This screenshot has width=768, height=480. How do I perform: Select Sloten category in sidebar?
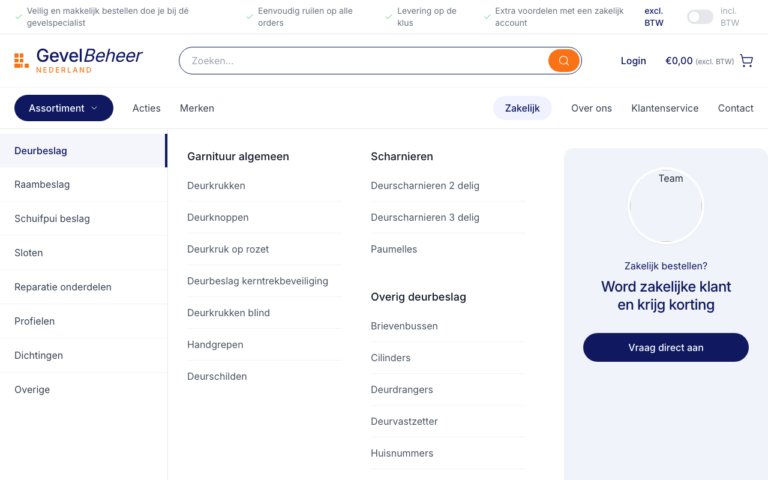[29, 253]
